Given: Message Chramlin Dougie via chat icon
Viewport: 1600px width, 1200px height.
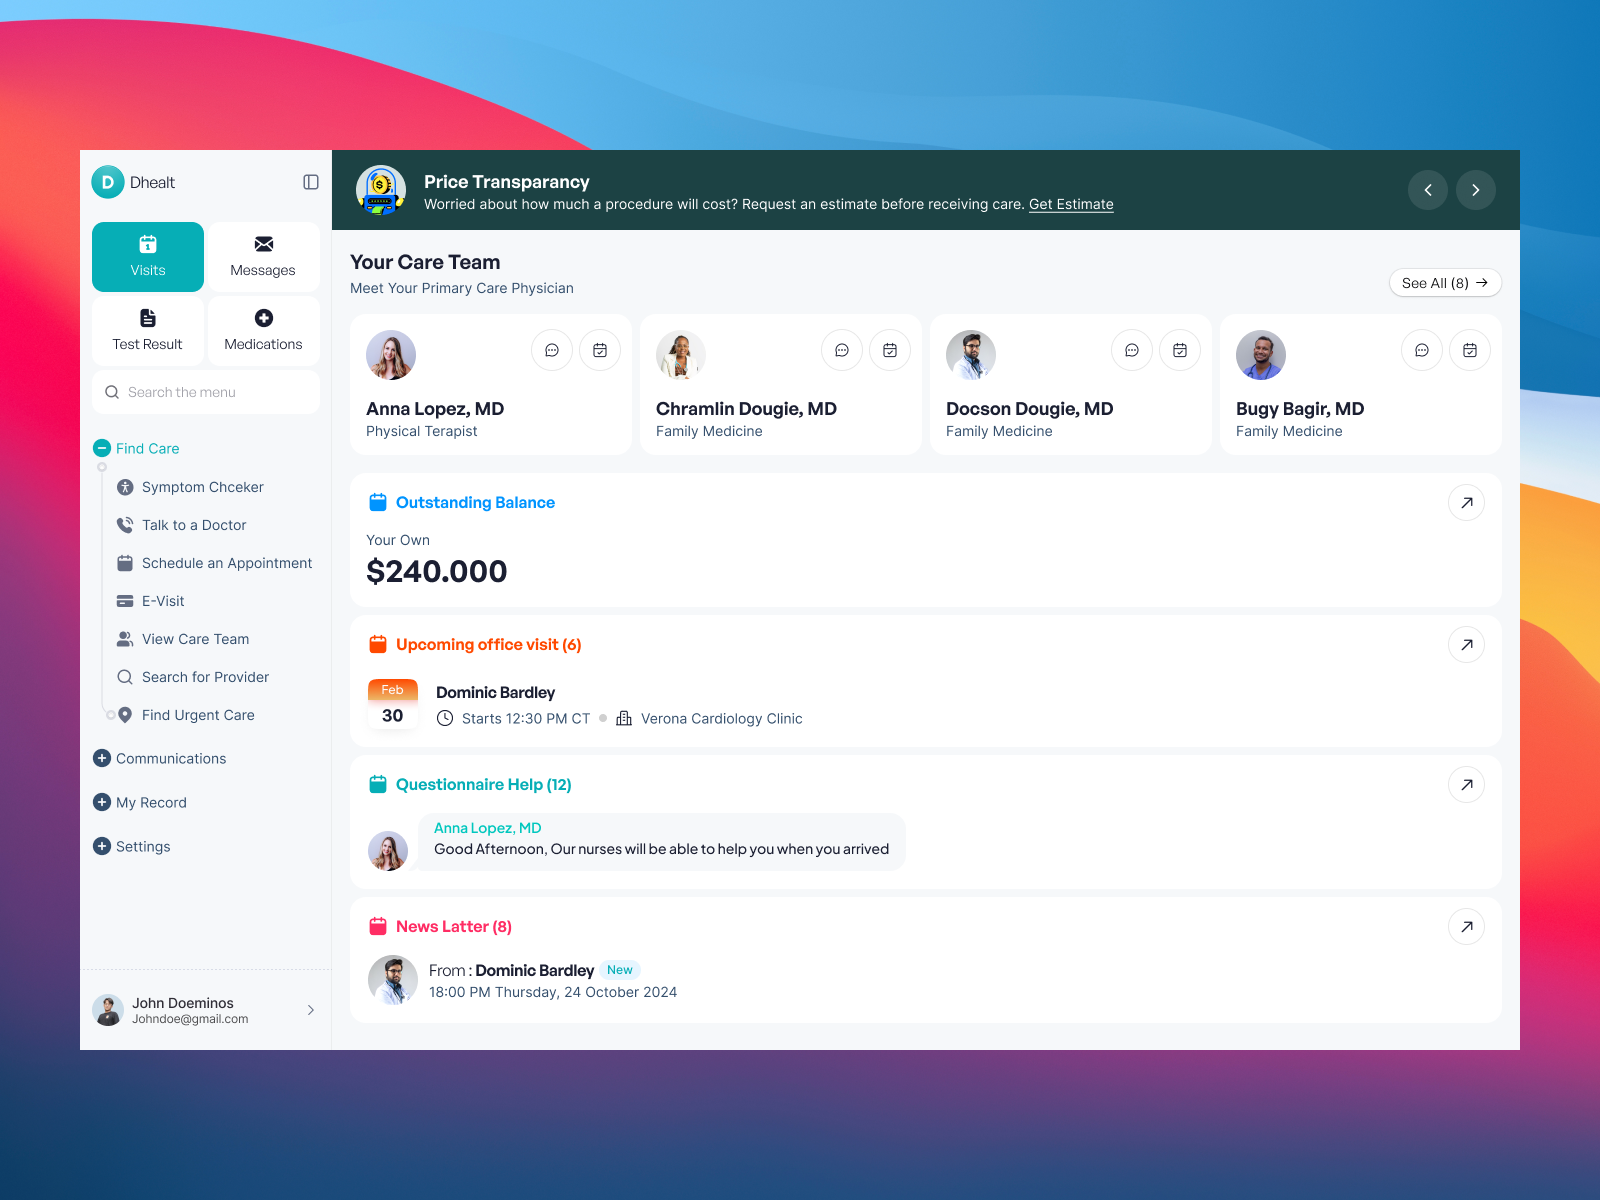Looking at the screenshot, I should [842, 350].
